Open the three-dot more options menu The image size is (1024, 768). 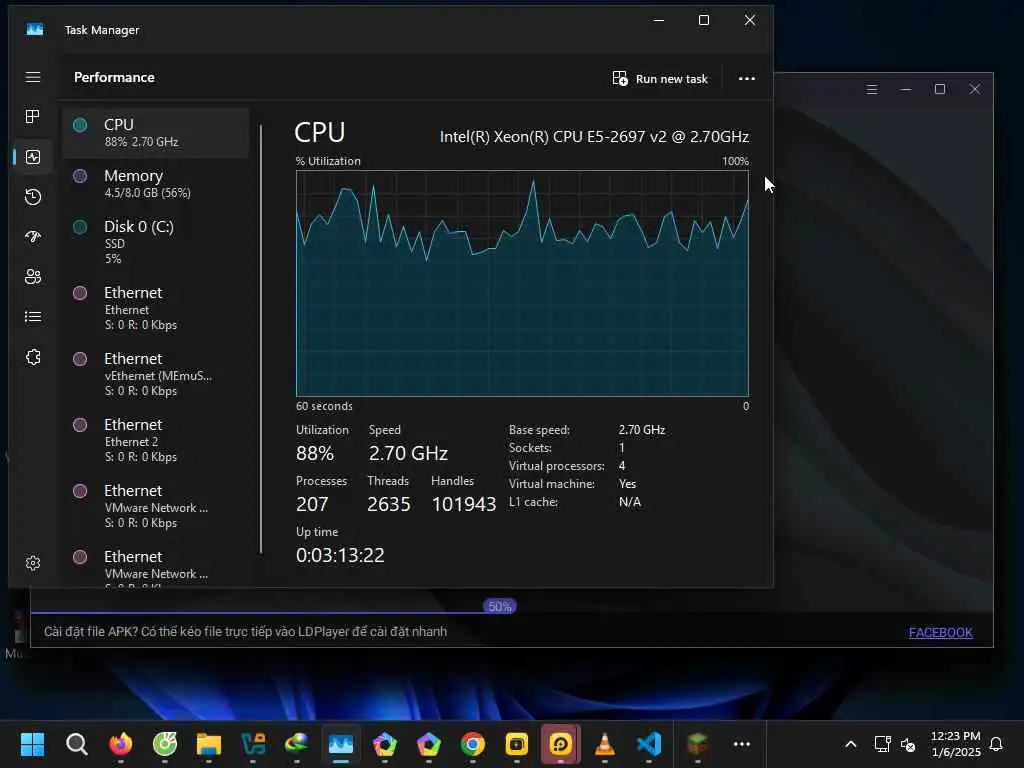click(746, 78)
